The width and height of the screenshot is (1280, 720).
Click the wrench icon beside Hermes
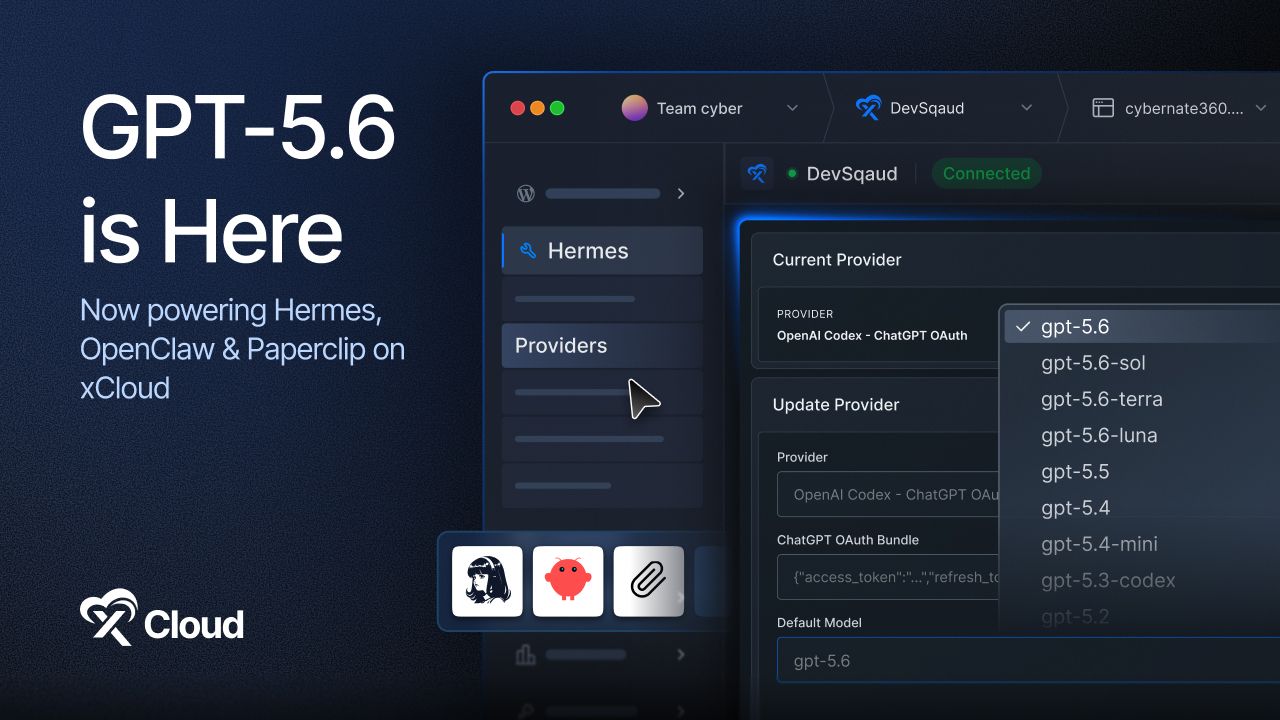(x=528, y=251)
